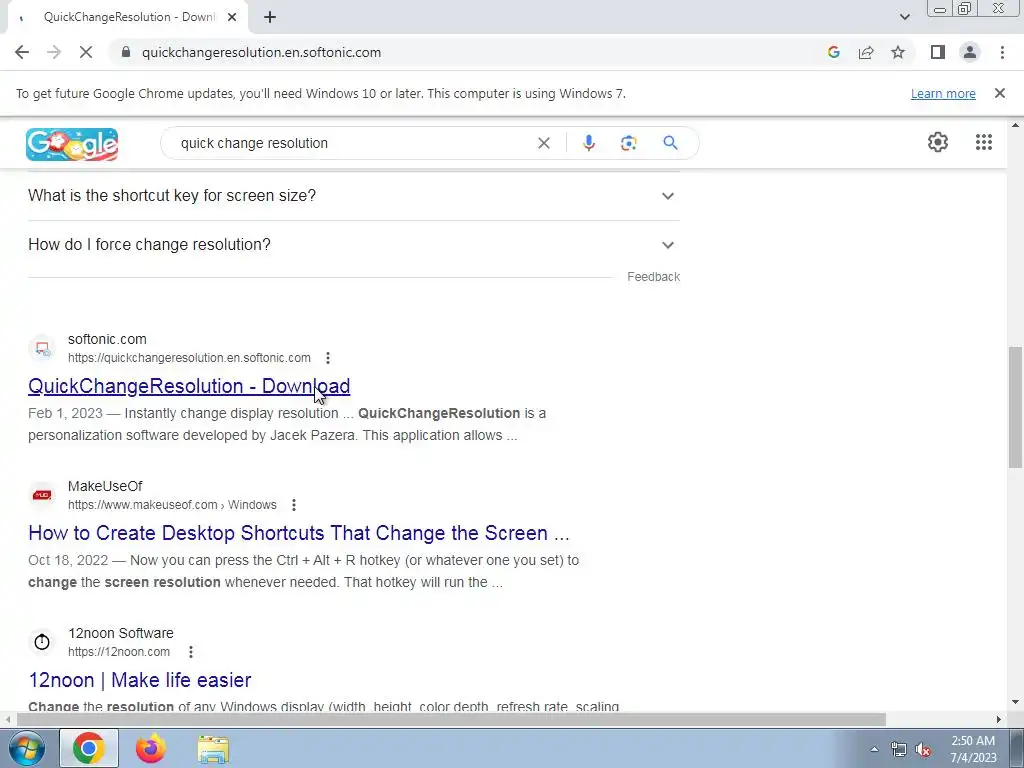Expand shortcut key for screen size question
Viewport: 1024px width, 768px height.
[x=353, y=195]
